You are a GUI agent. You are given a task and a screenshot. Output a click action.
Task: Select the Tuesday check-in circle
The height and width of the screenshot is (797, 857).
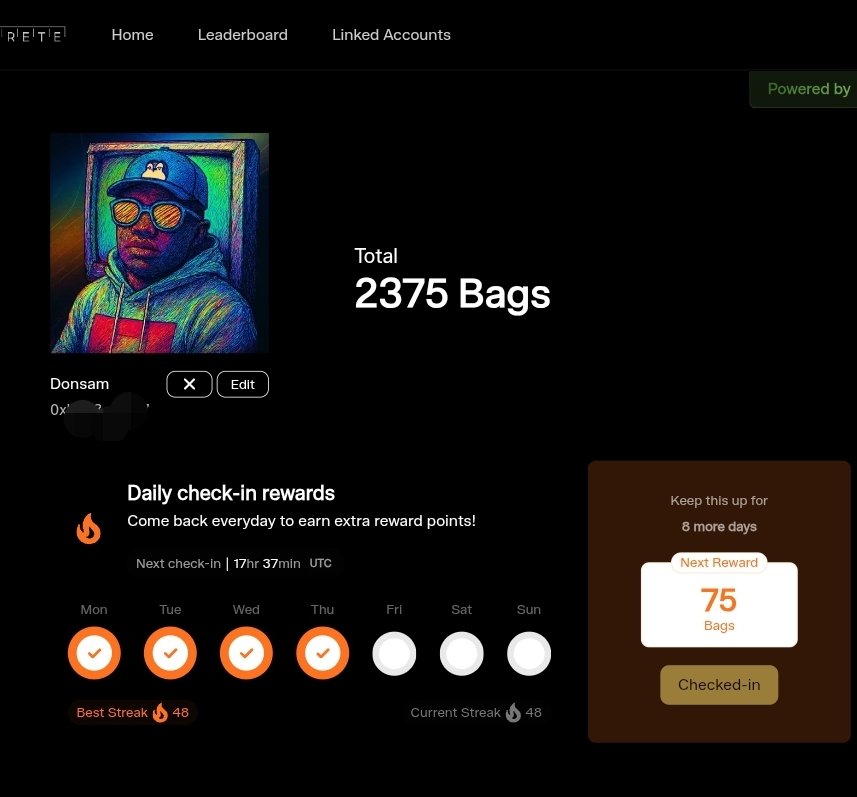(170, 653)
